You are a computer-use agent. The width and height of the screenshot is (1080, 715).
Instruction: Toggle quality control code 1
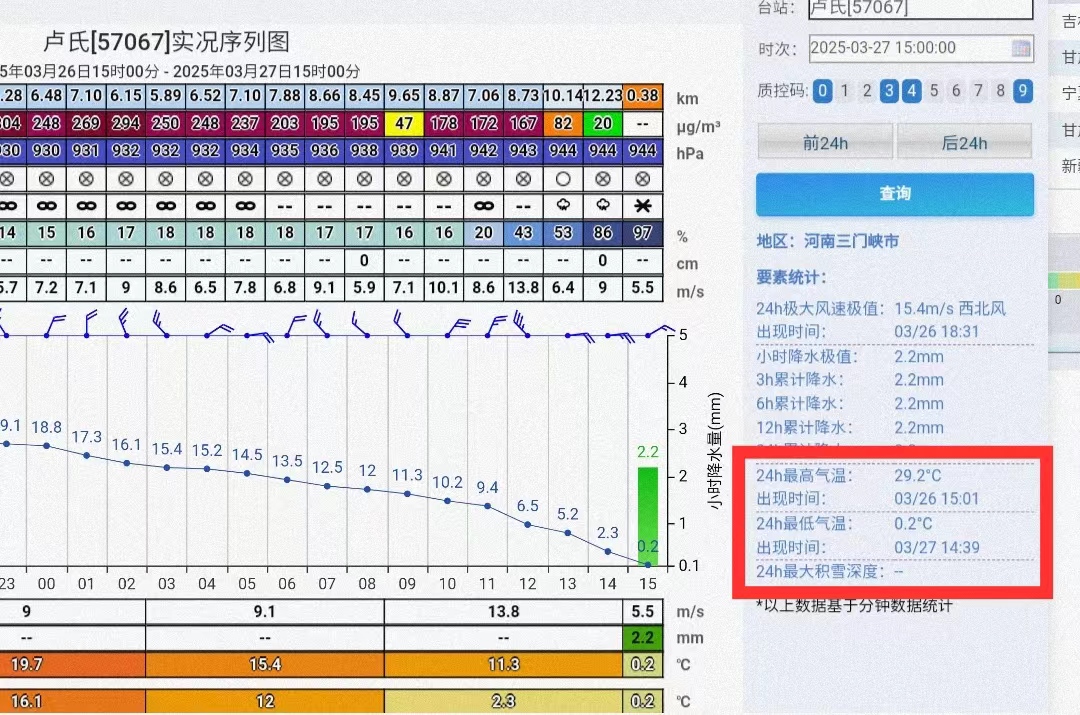pyautogui.click(x=844, y=91)
